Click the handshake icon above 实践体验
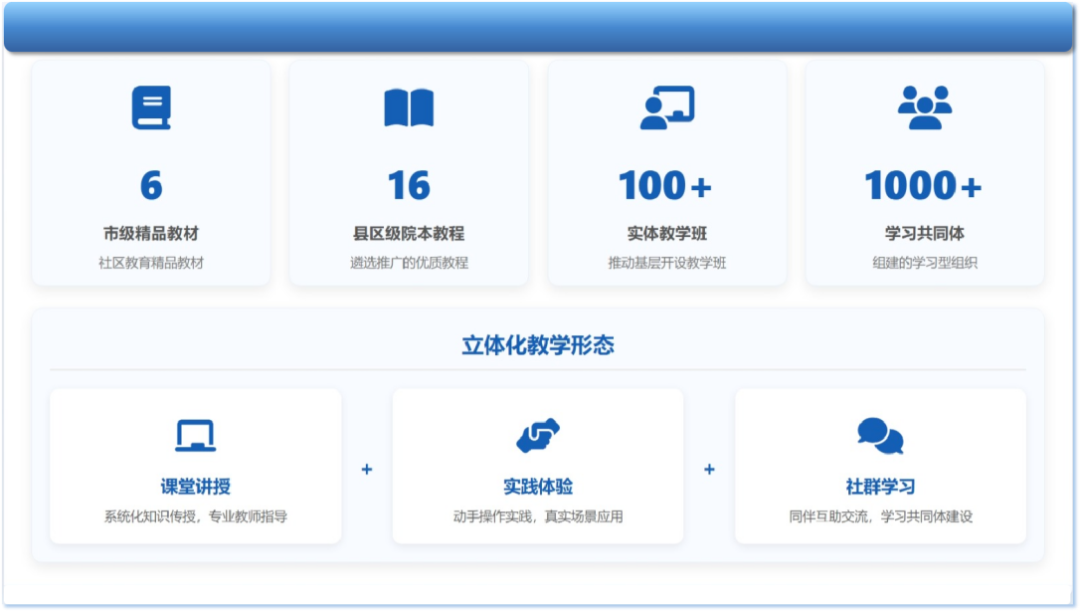This screenshot has height=612, width=1080. [x=538, y=436]
